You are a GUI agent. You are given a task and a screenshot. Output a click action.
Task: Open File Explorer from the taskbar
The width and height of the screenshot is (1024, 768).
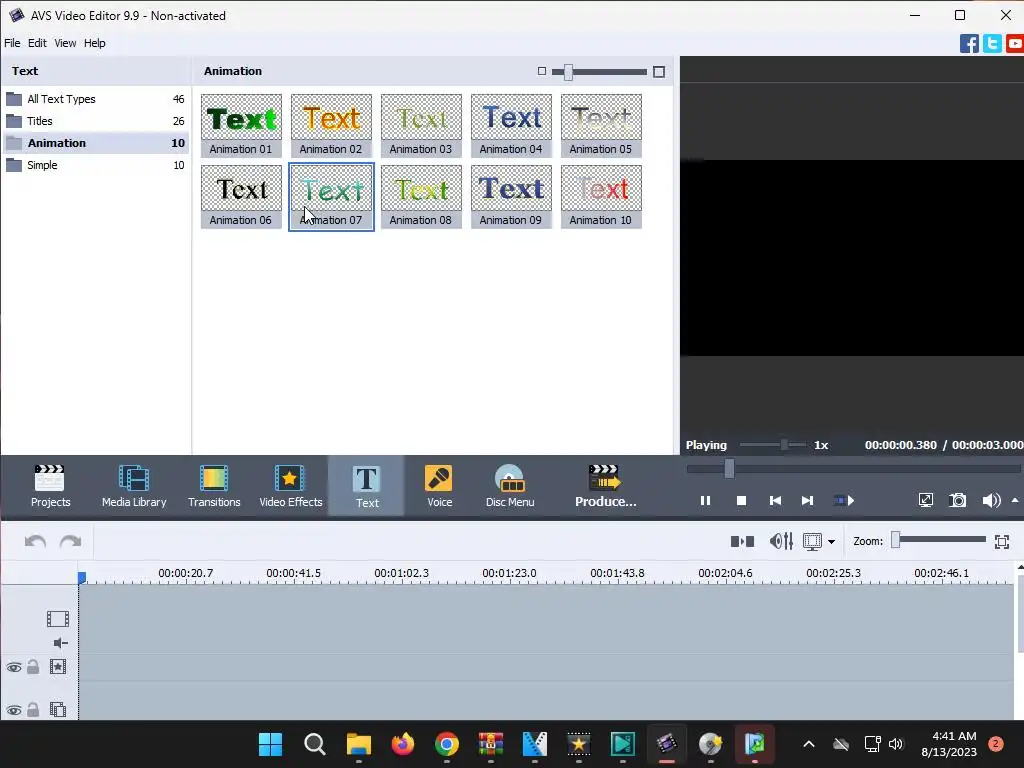(x=359, y=744)
